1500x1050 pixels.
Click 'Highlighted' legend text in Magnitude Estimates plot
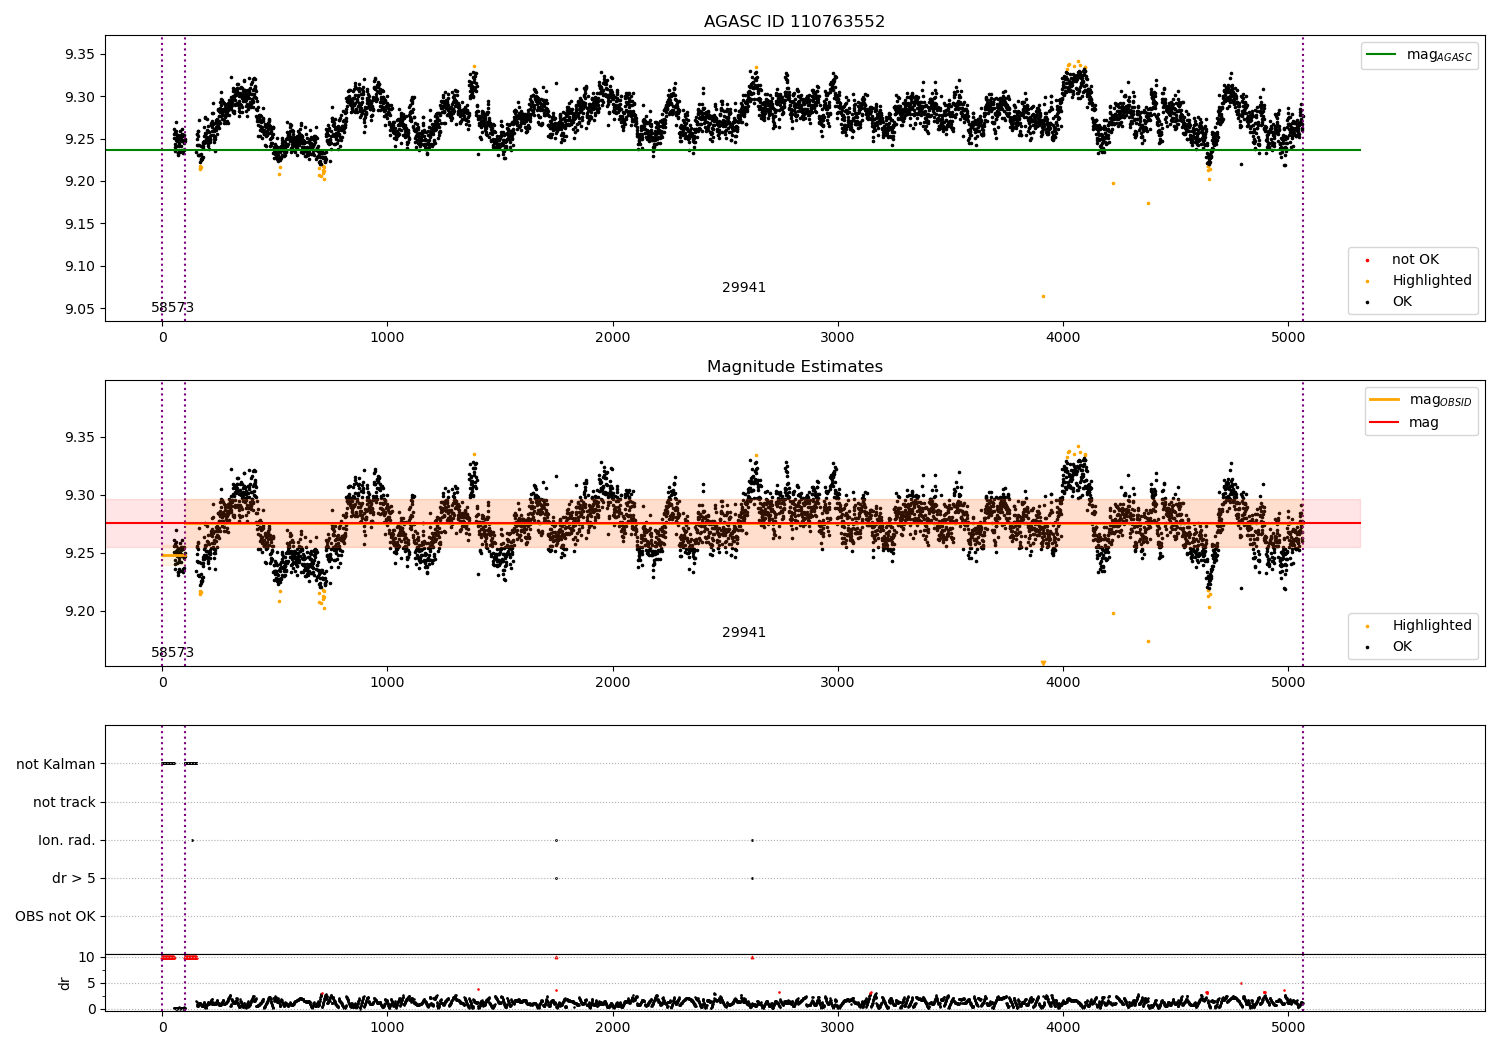tap(1432, 626)
